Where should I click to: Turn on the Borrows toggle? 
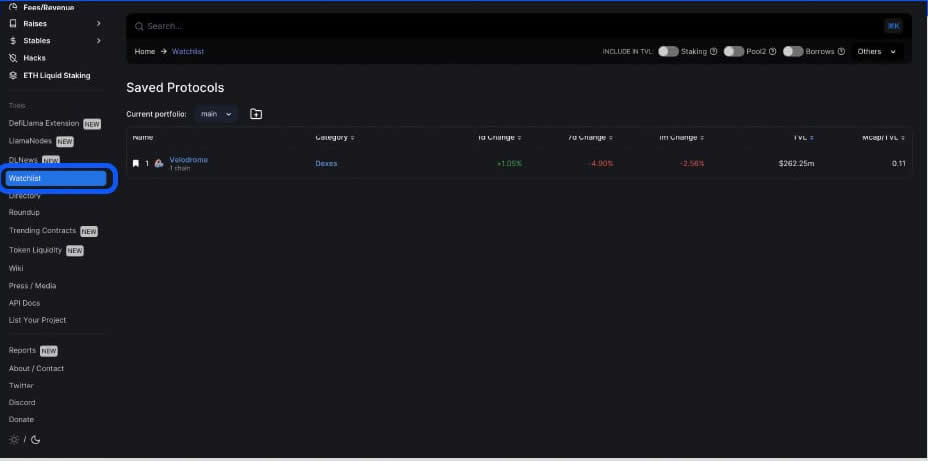click(x=793, y=51)
